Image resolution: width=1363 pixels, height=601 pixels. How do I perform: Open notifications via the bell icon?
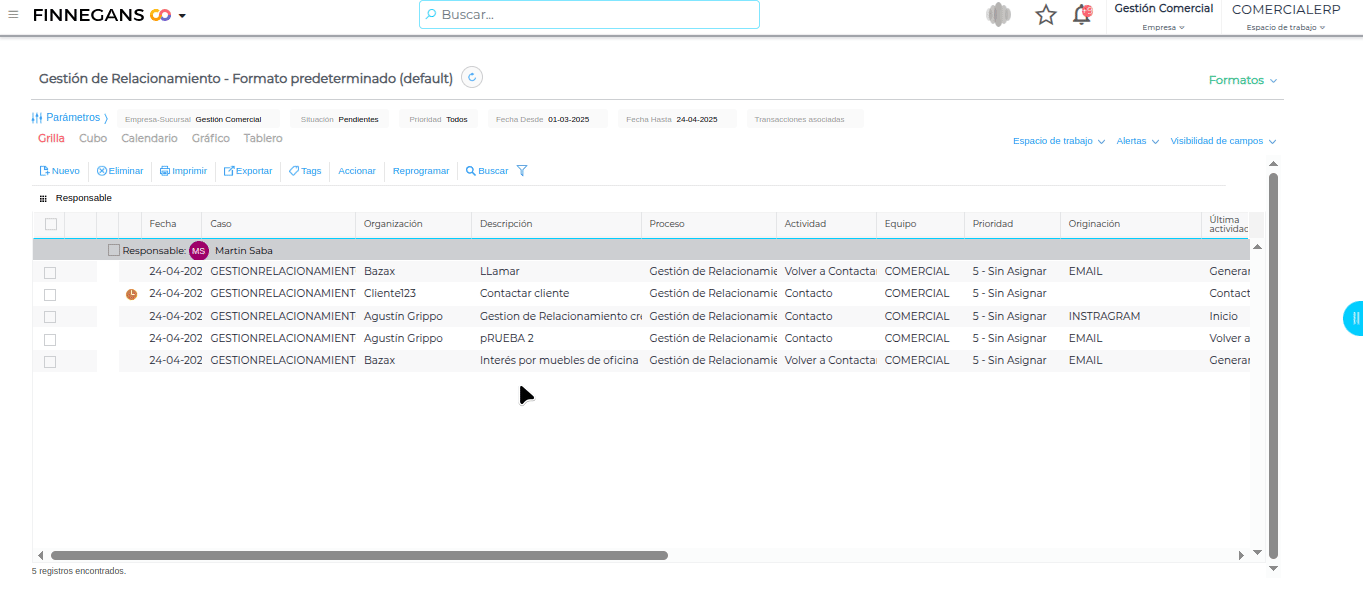1081,15
